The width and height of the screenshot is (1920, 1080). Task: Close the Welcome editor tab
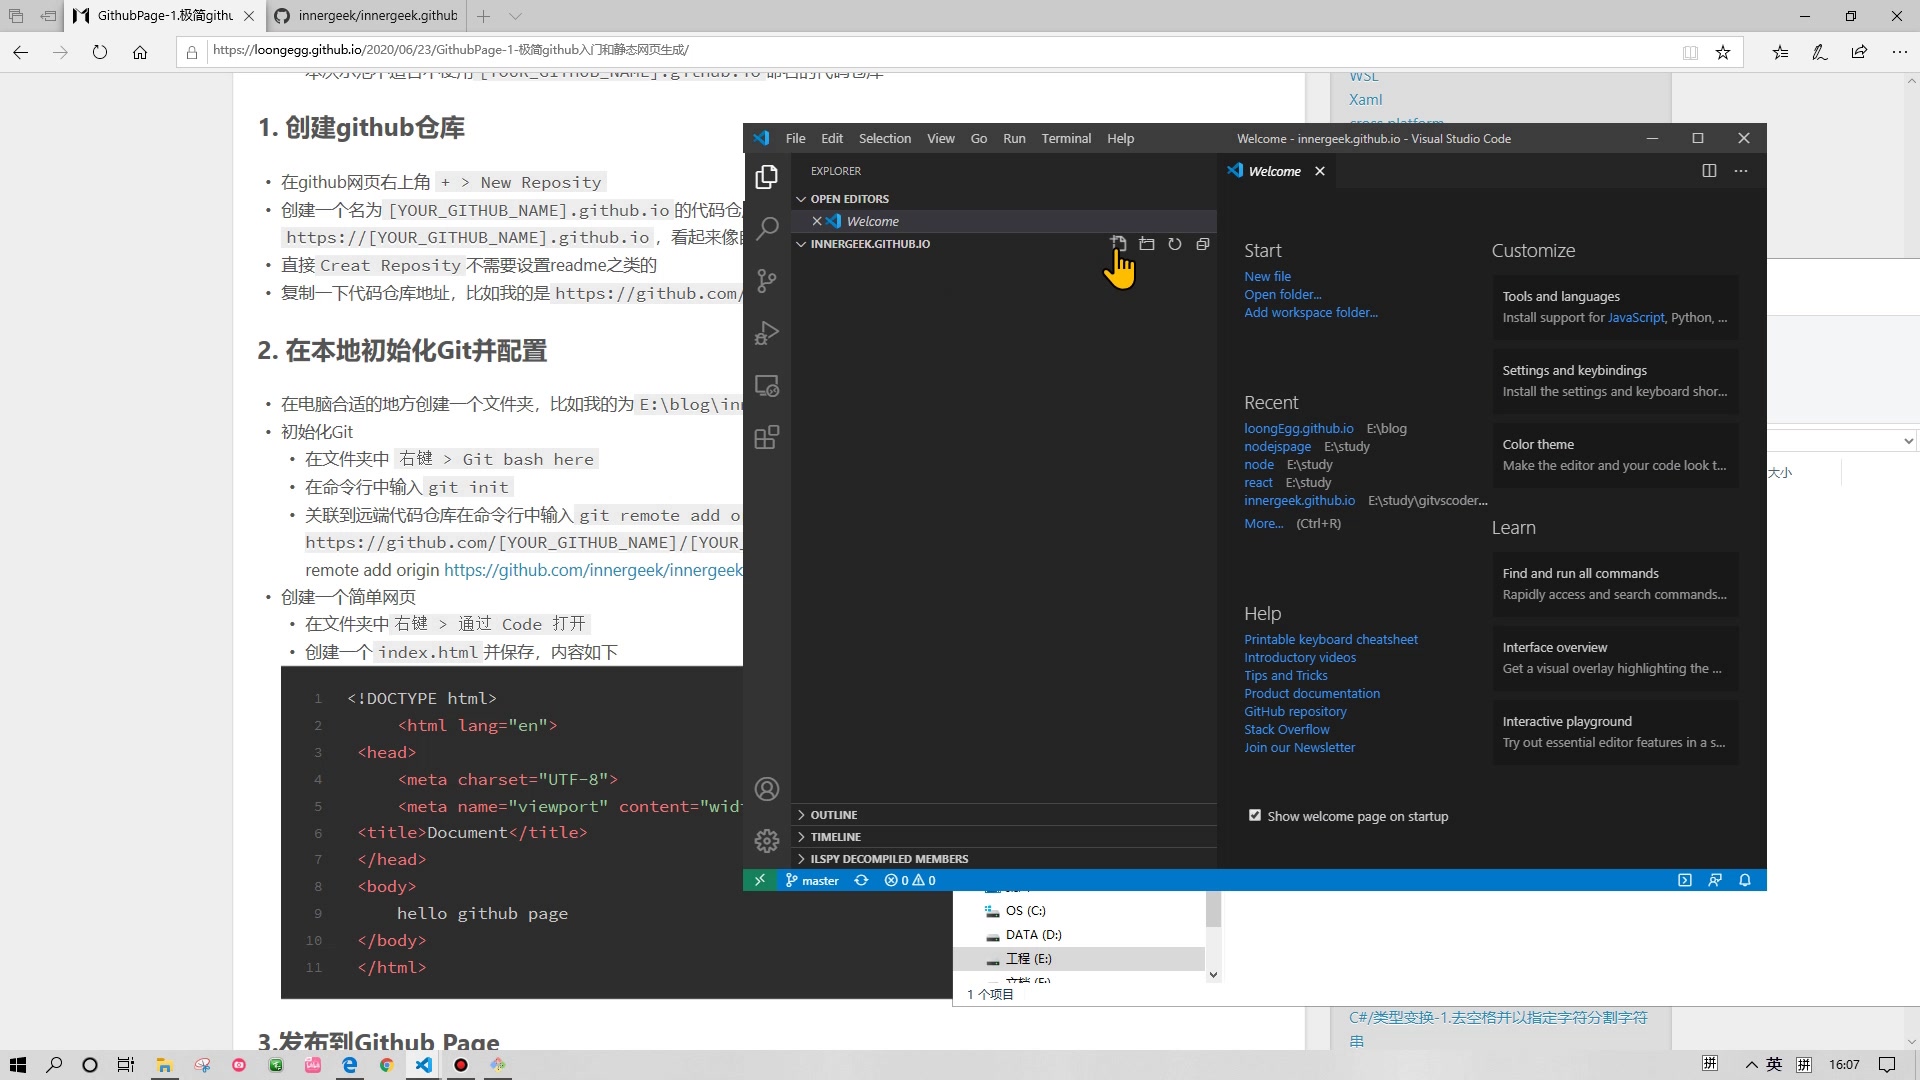tap(1320, 171)
